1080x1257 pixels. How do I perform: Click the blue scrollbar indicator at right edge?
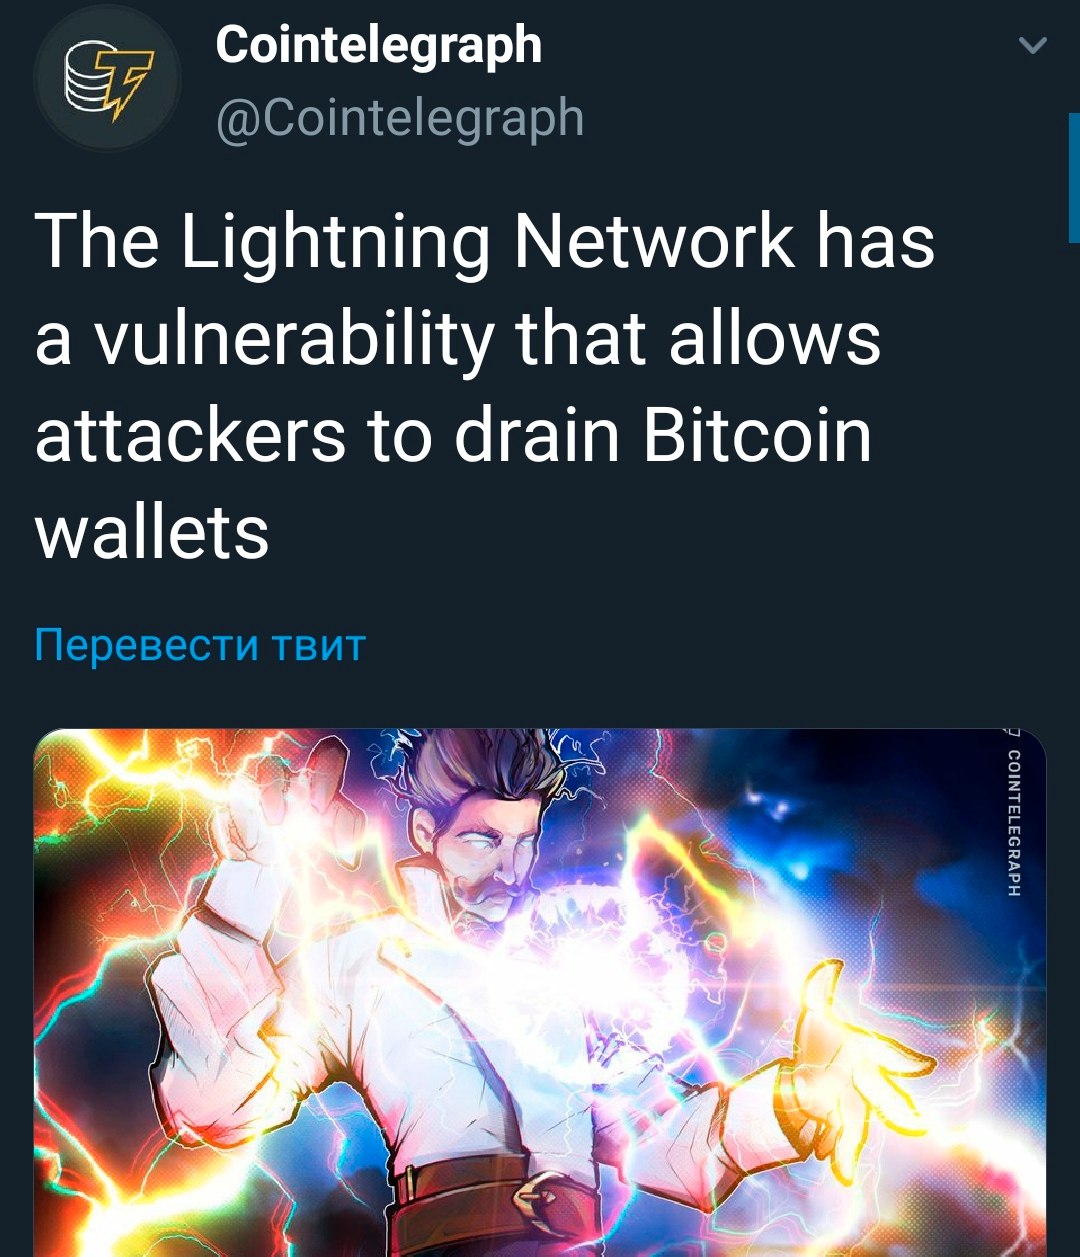[1074, 177]
